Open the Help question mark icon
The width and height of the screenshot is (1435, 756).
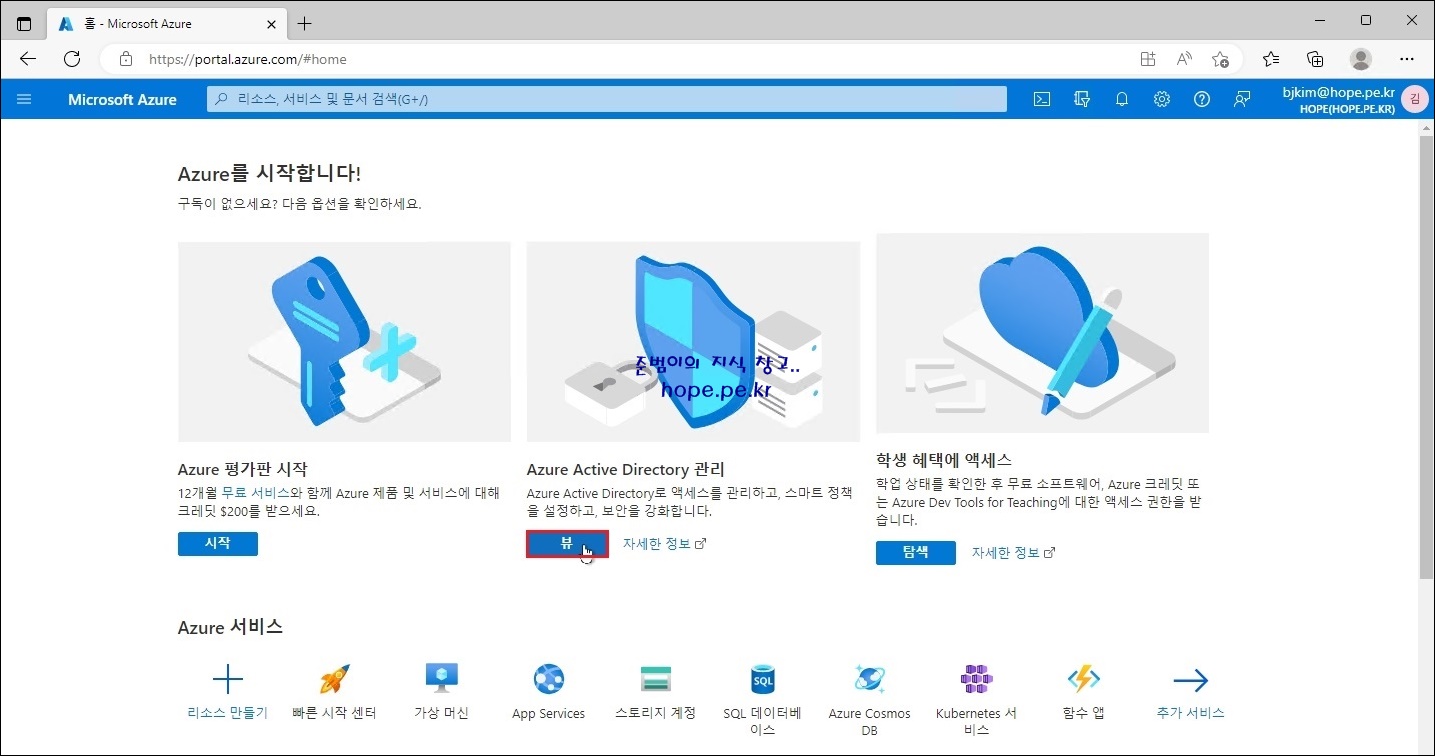coord(1202,99)
